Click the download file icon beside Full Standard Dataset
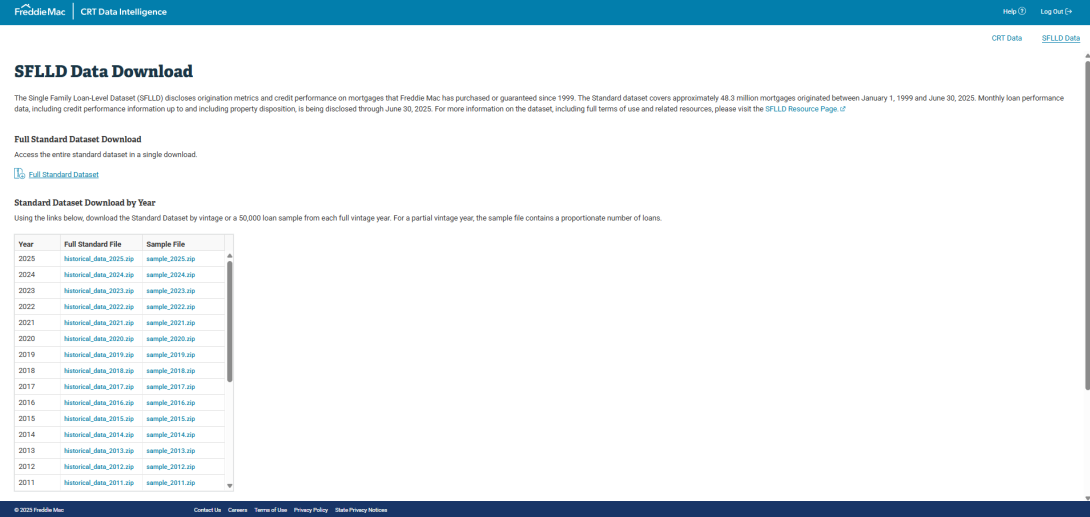The image size is (1090, 517). pos(20,174)
